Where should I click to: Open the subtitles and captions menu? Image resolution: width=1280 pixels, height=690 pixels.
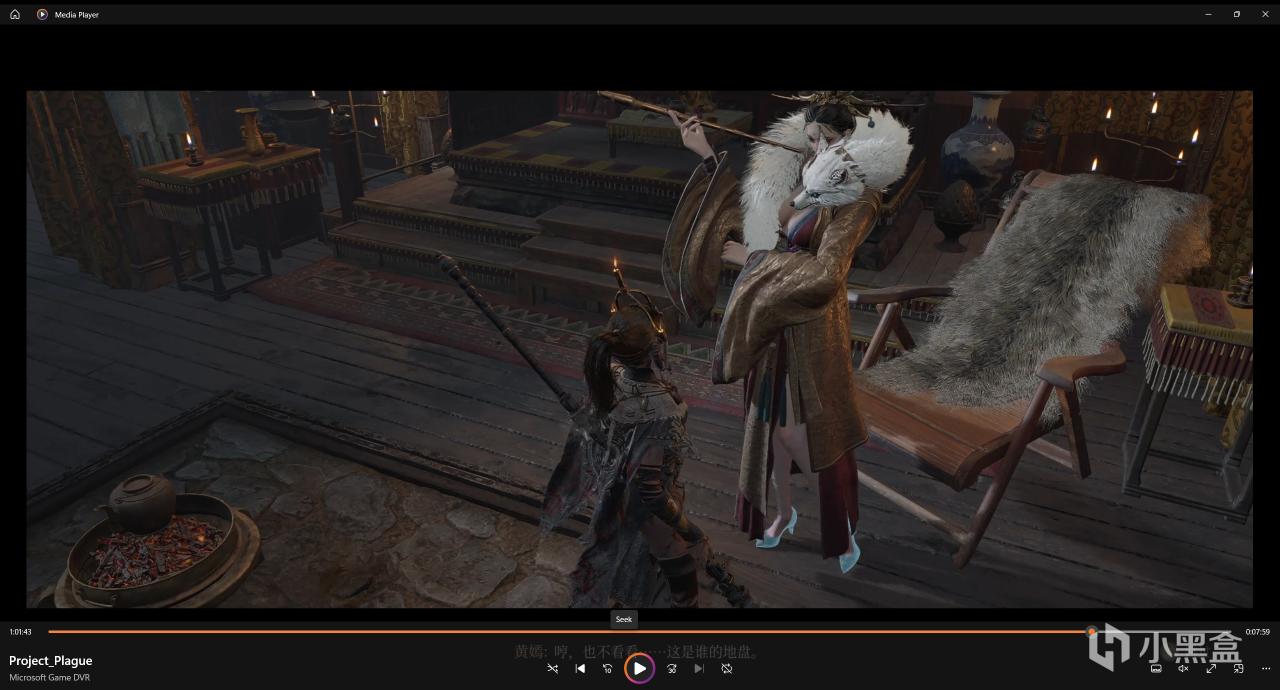pyautogui.click(x=1156, y=668)
